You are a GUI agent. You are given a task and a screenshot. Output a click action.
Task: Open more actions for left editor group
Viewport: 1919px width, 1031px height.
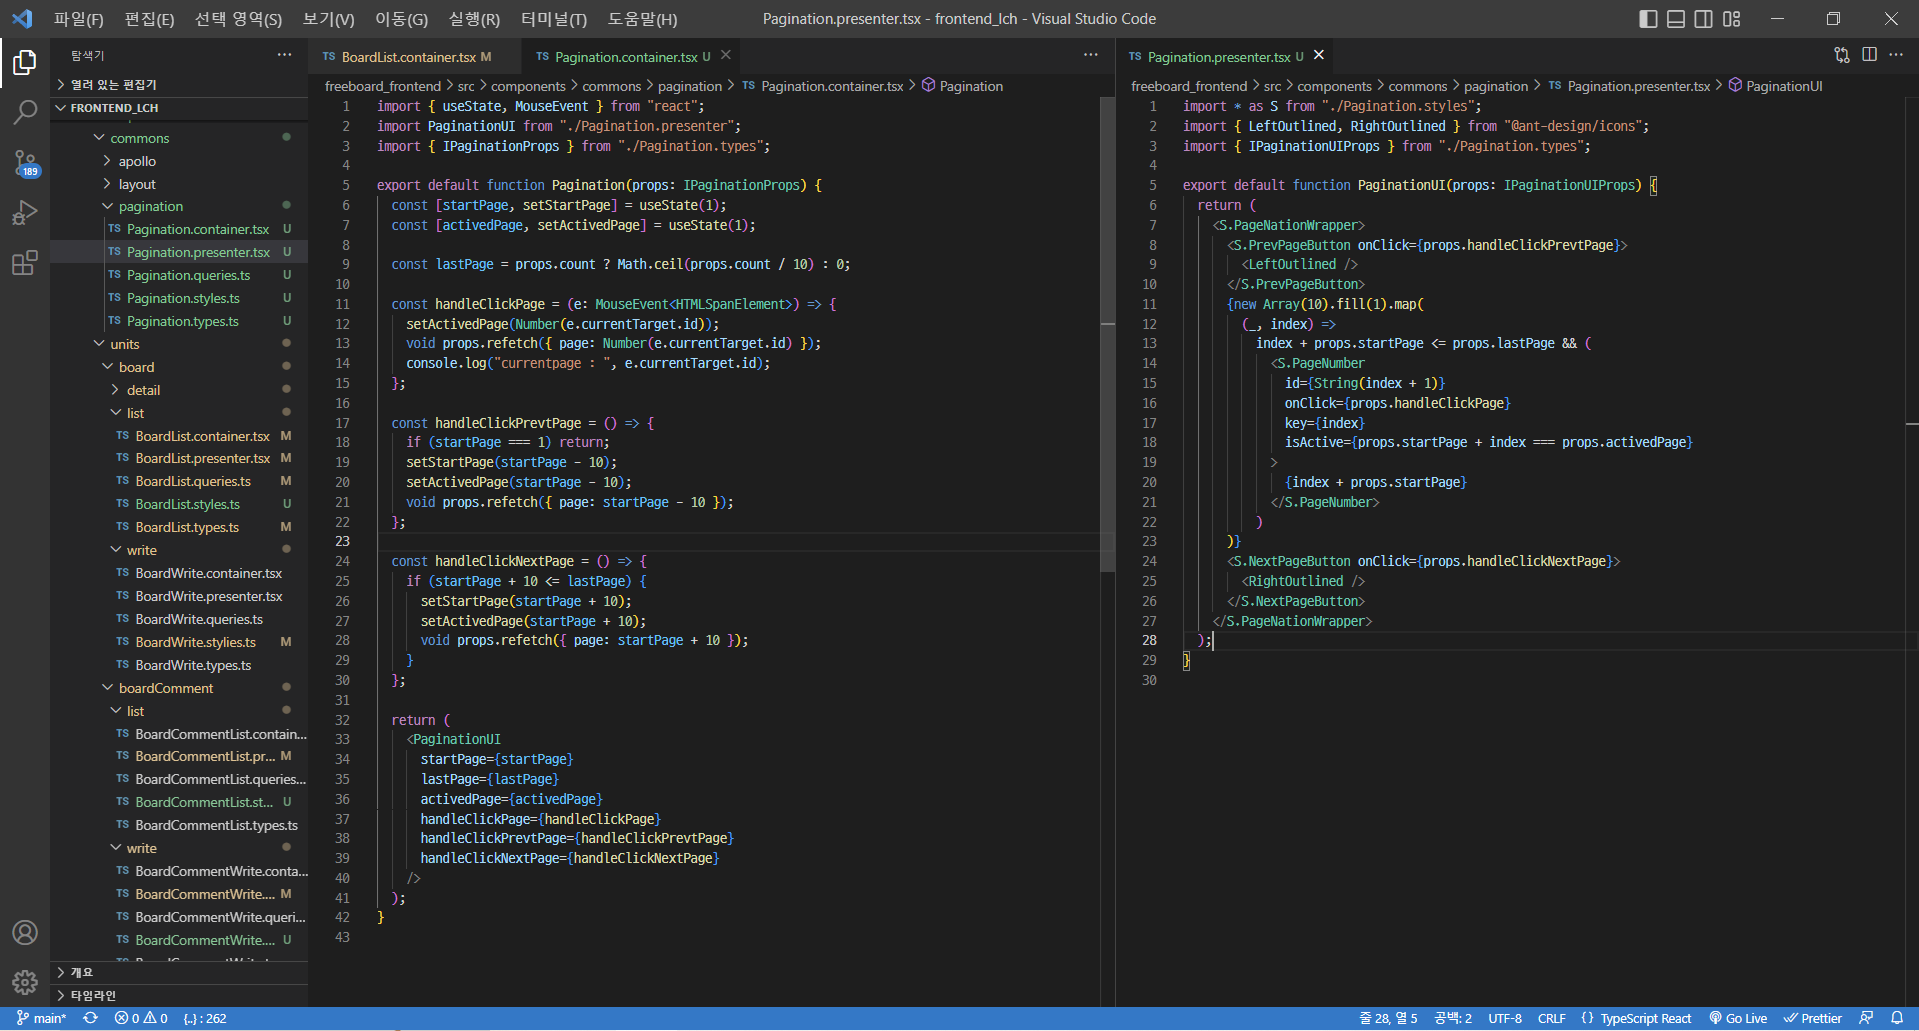coord(1090,55)
